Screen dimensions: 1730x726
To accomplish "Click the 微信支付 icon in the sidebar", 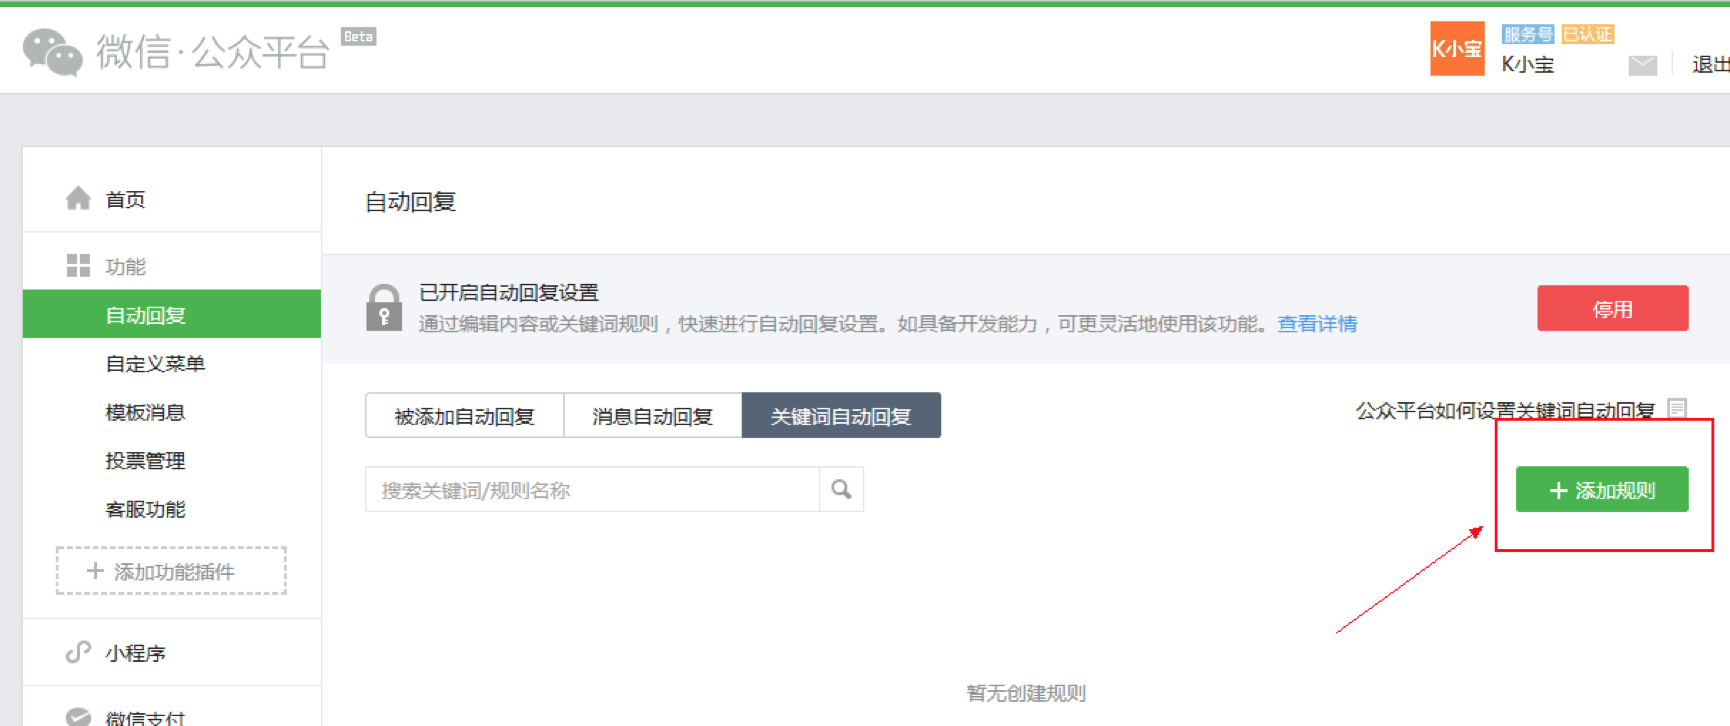I will click(78, 717).
